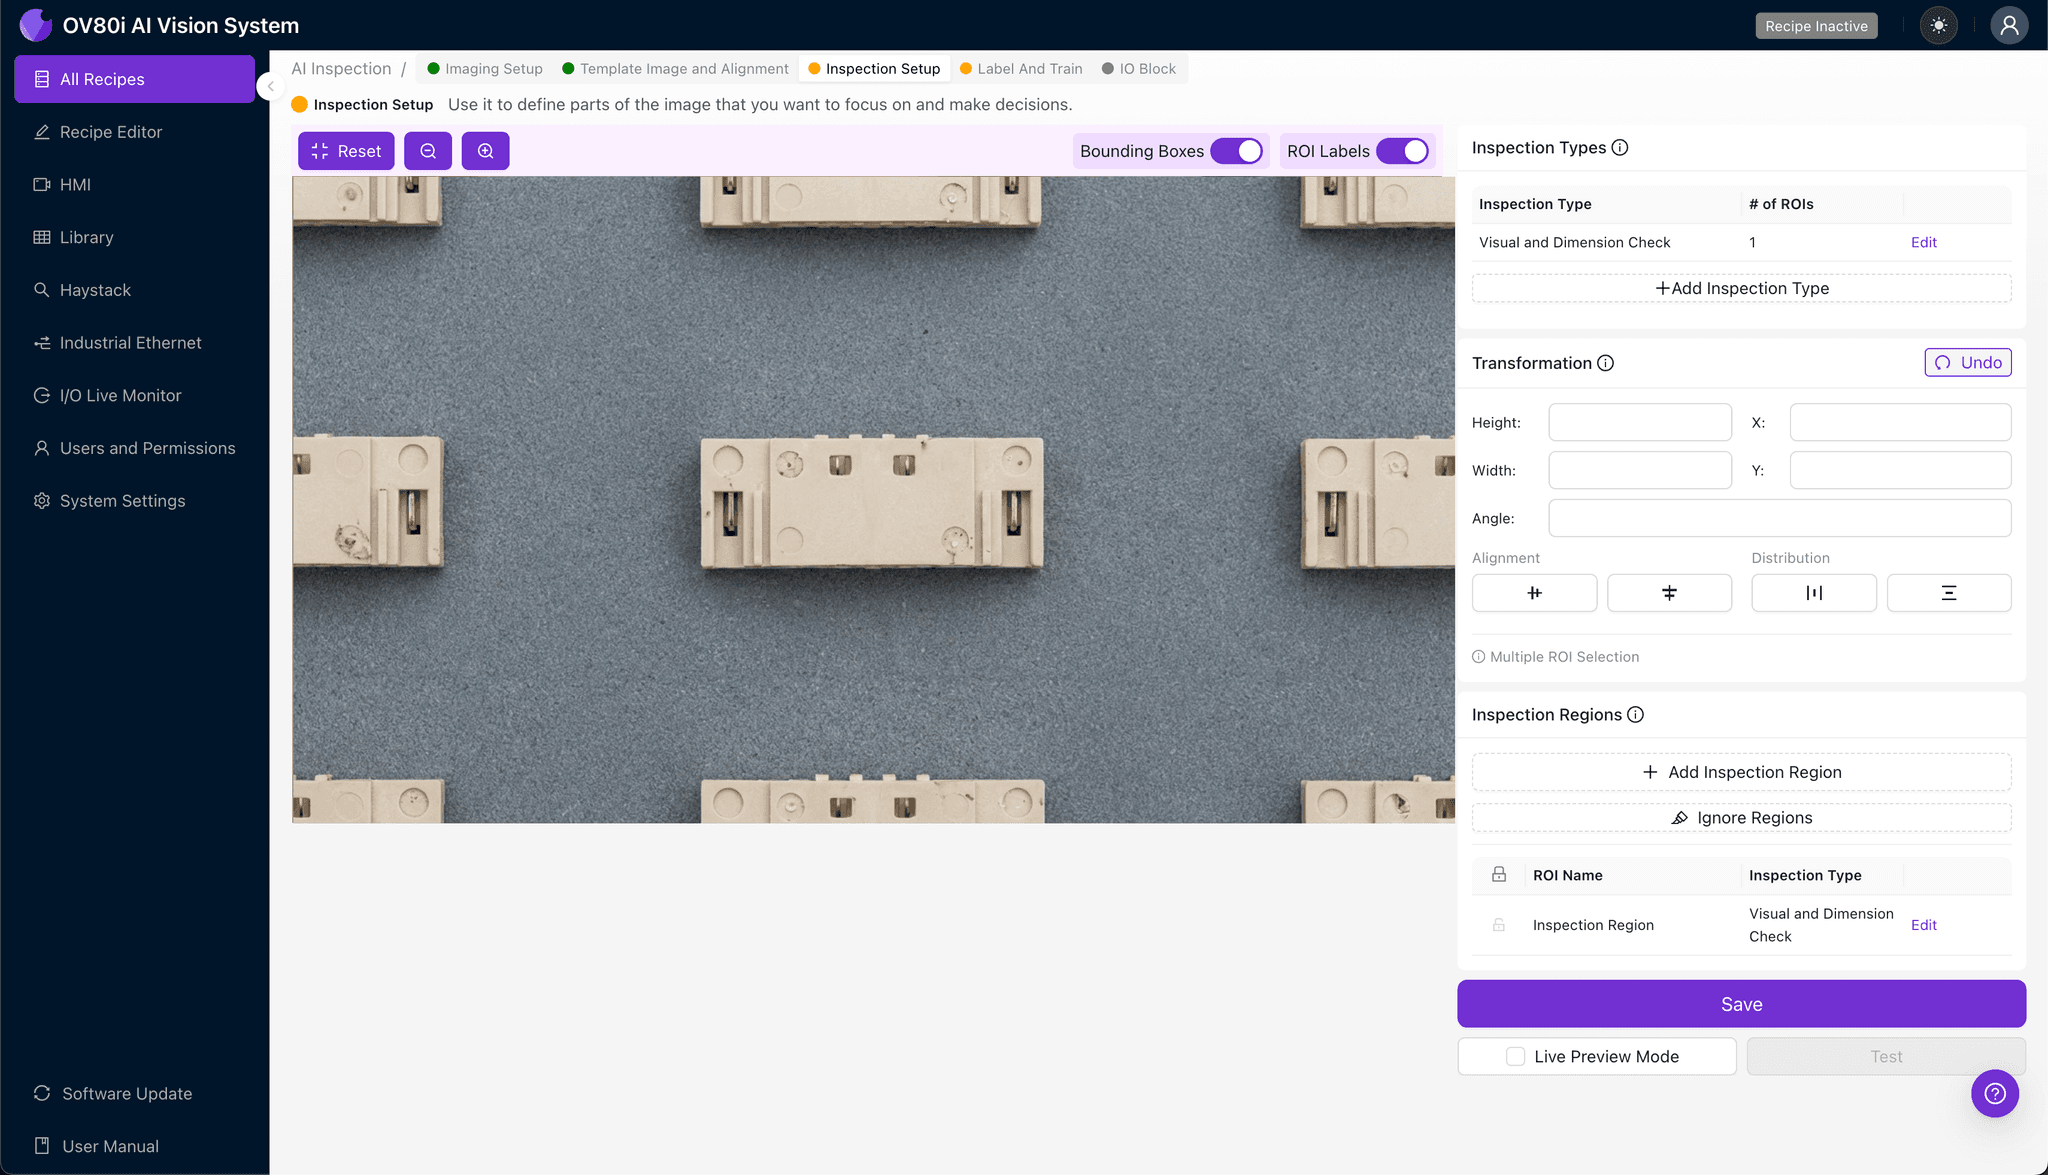Screen dimensions: 2048x1175
Task: Click the Add Inspection Region button
Action: pyautogui.click(x=1741, y=772)
